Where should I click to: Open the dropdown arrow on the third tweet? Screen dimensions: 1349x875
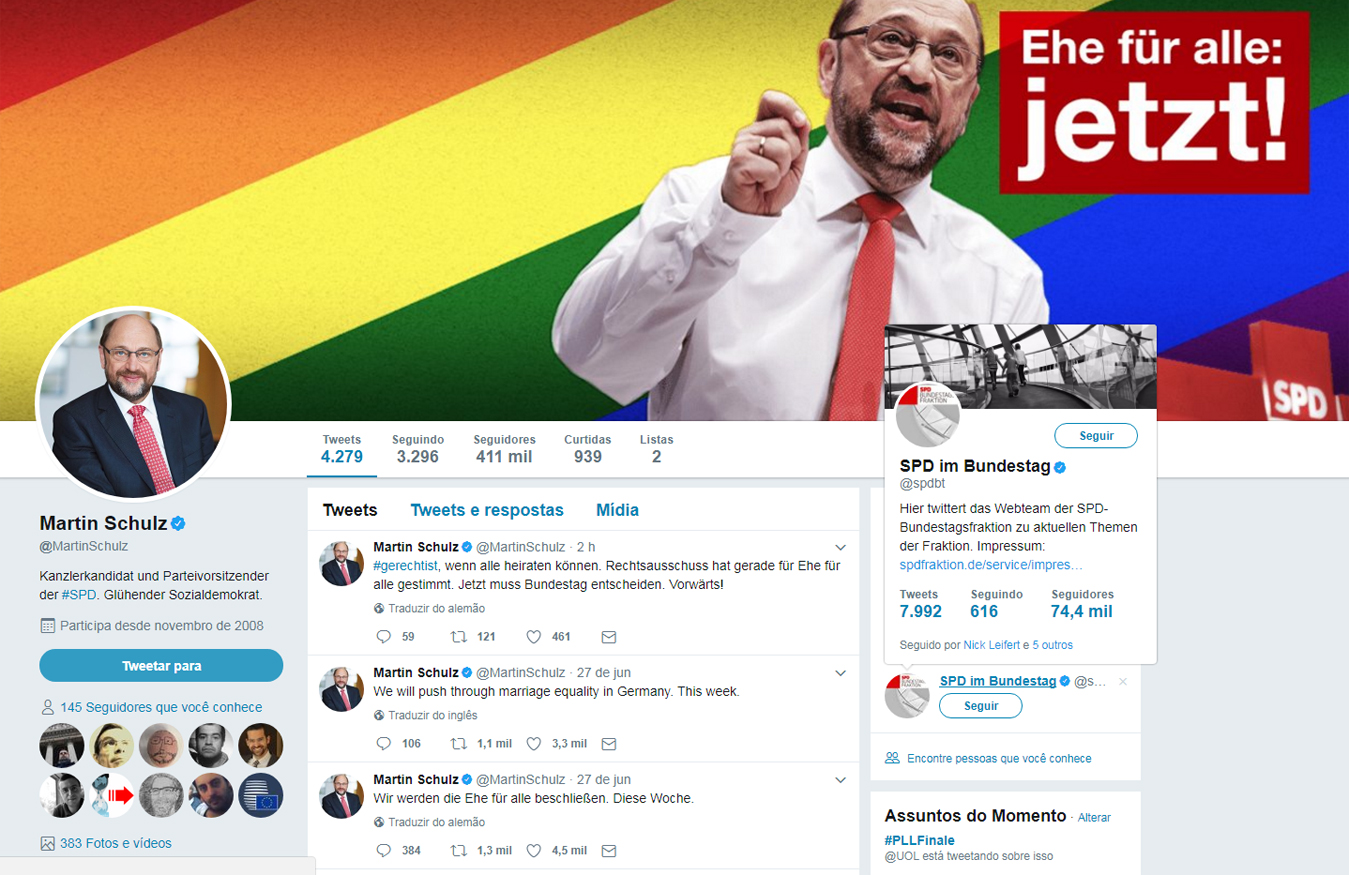840,780
